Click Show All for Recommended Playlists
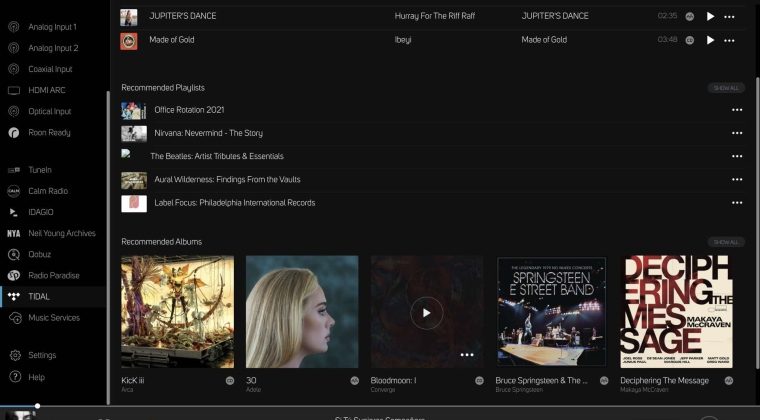Viewport: 760px width, 420px height. (726, 88)
